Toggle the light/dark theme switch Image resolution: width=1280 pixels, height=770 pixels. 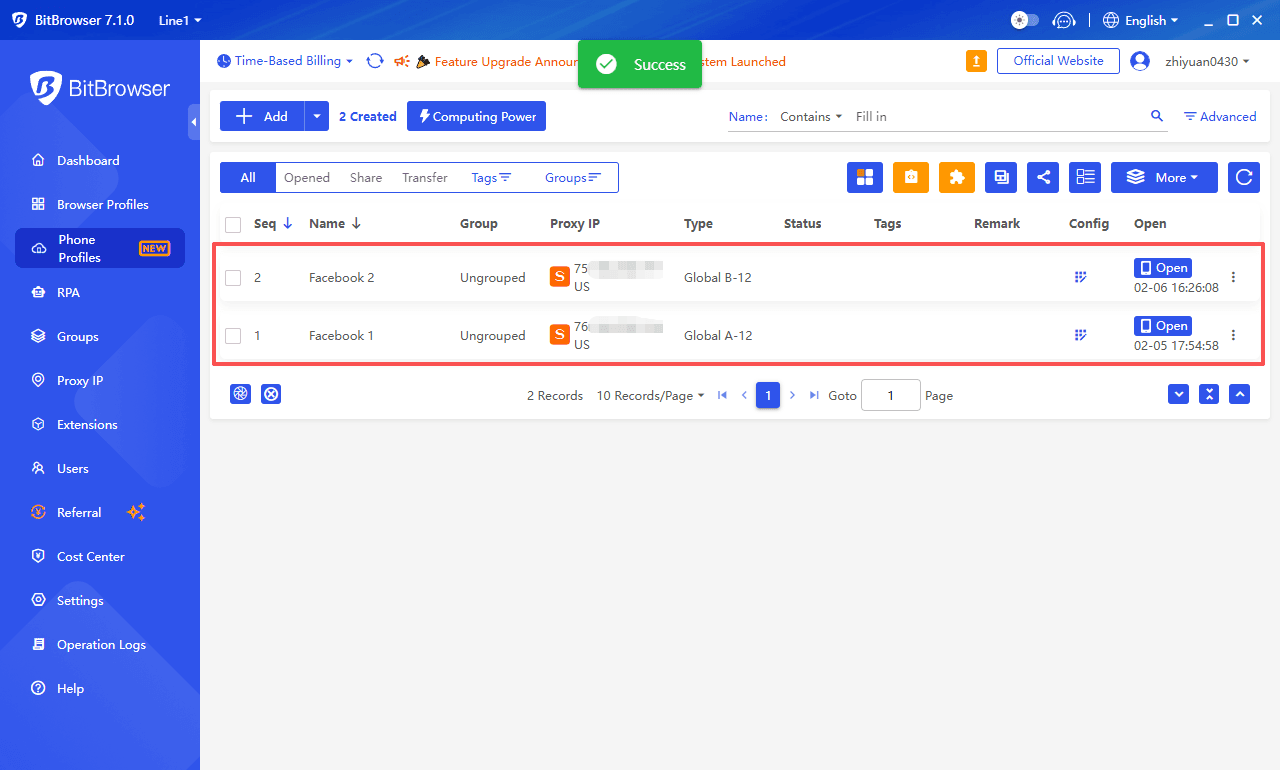1025,20
